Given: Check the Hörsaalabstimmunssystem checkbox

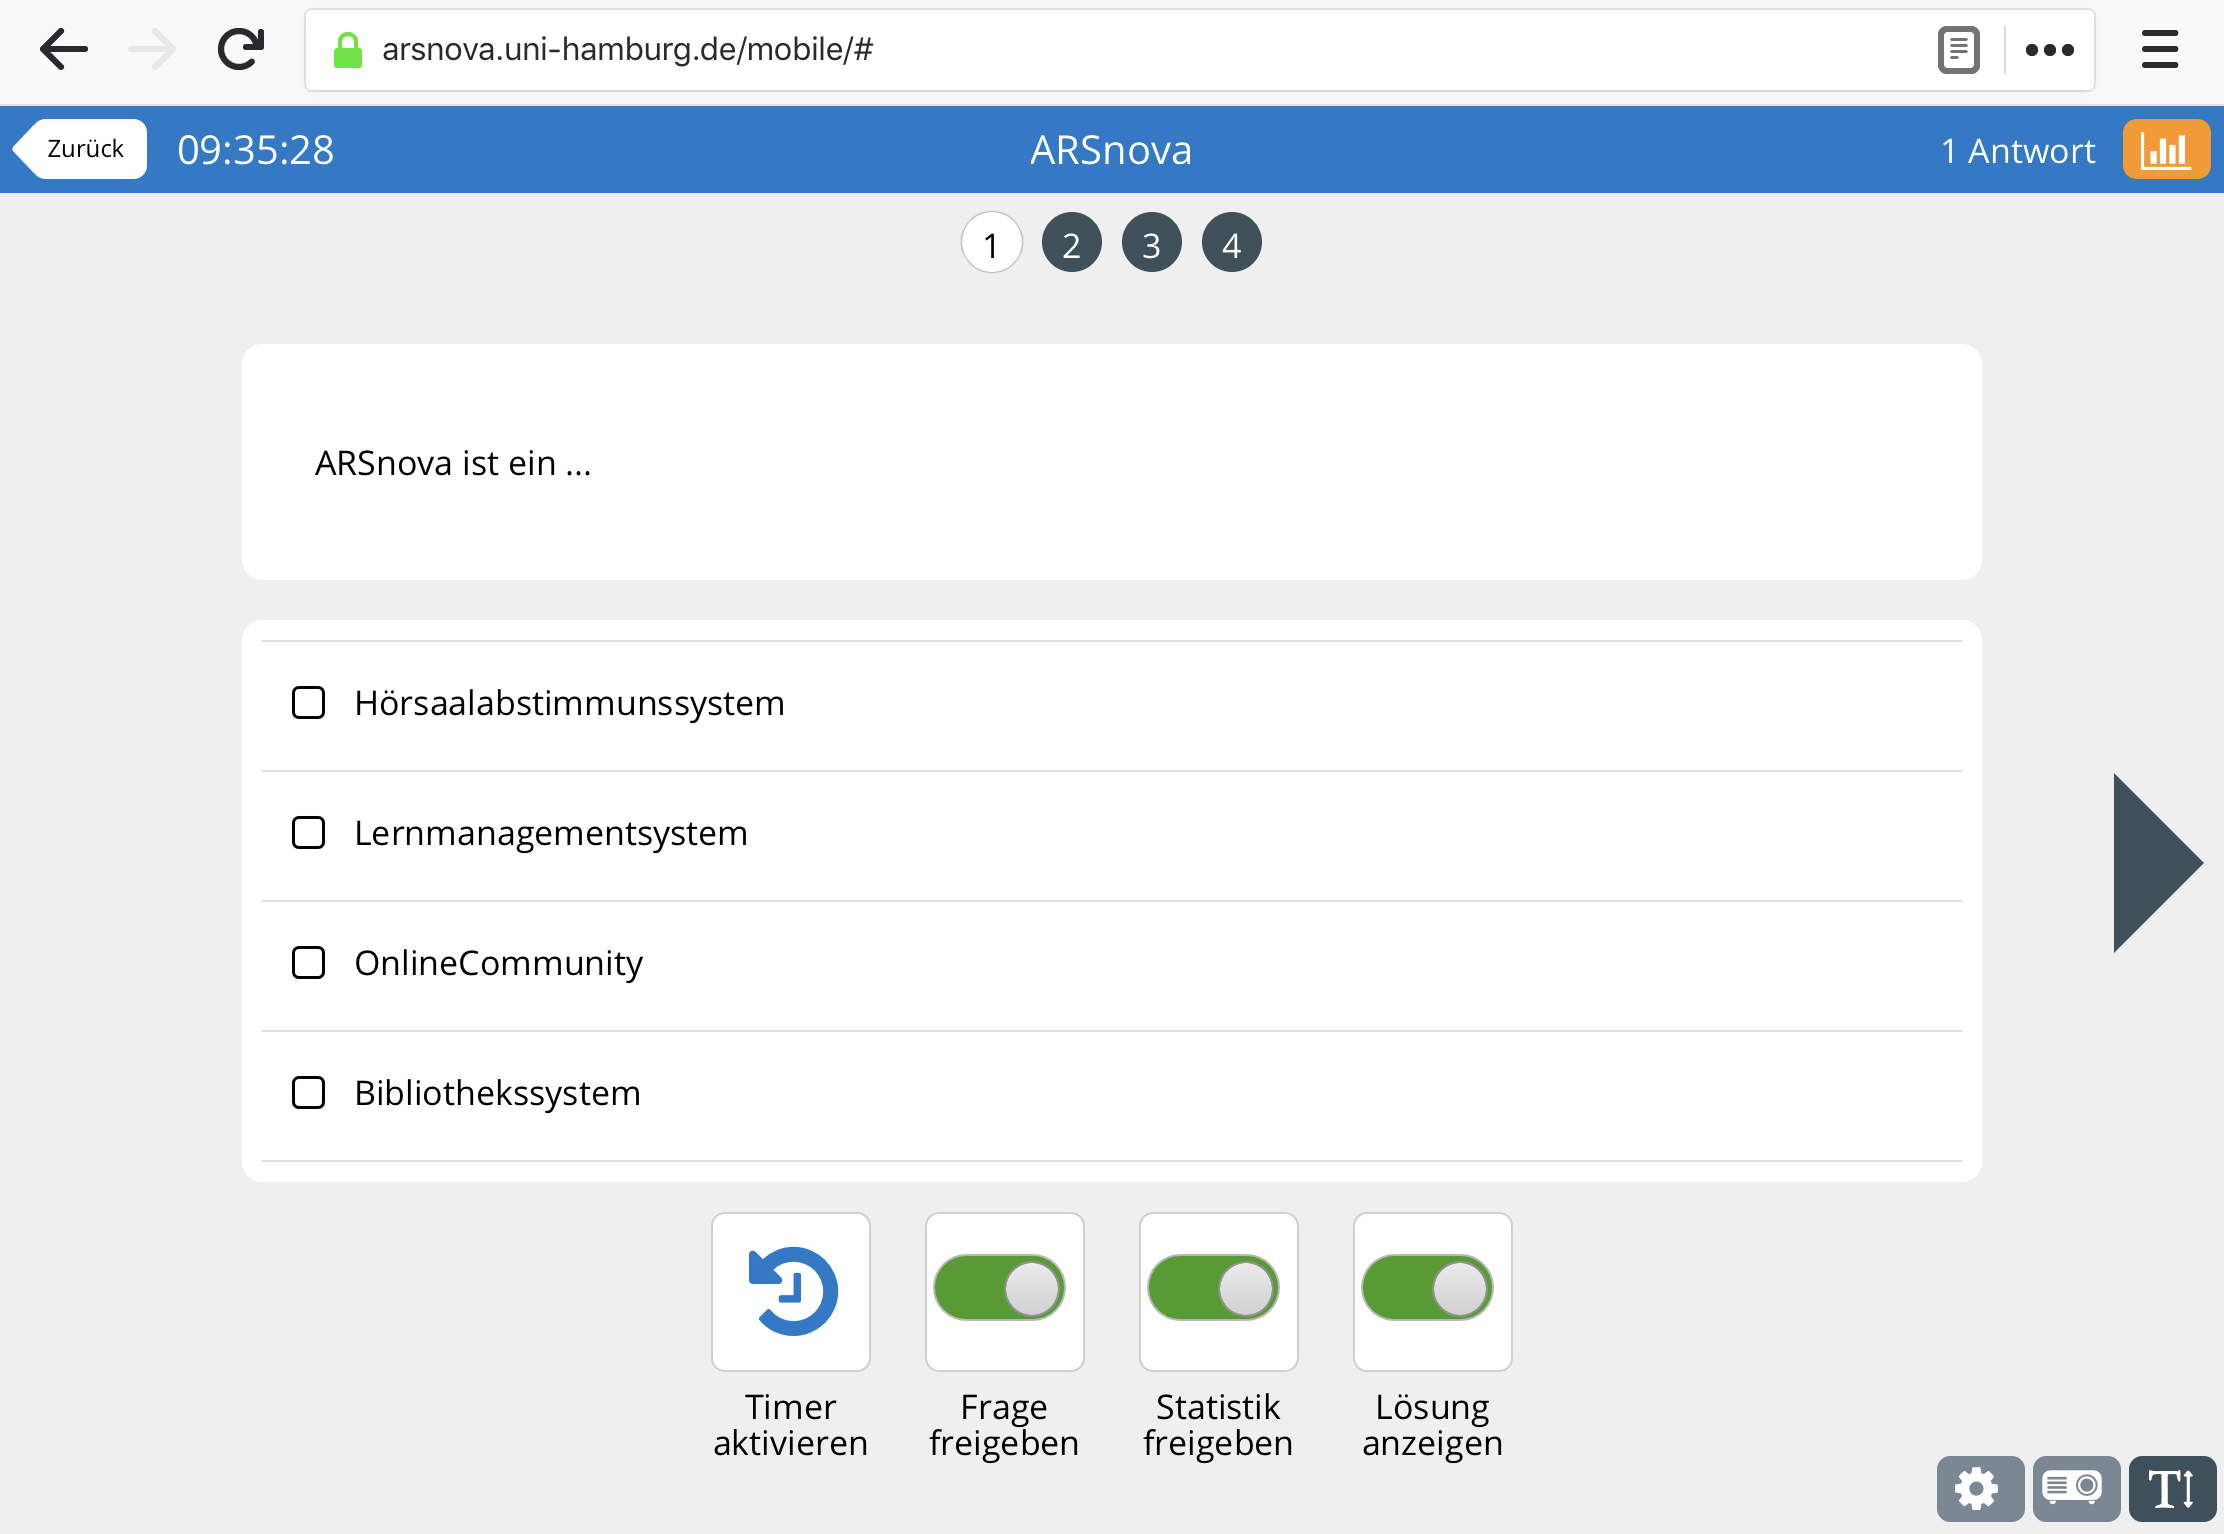Looking at the screenshot, I should [x=308, y=703].
